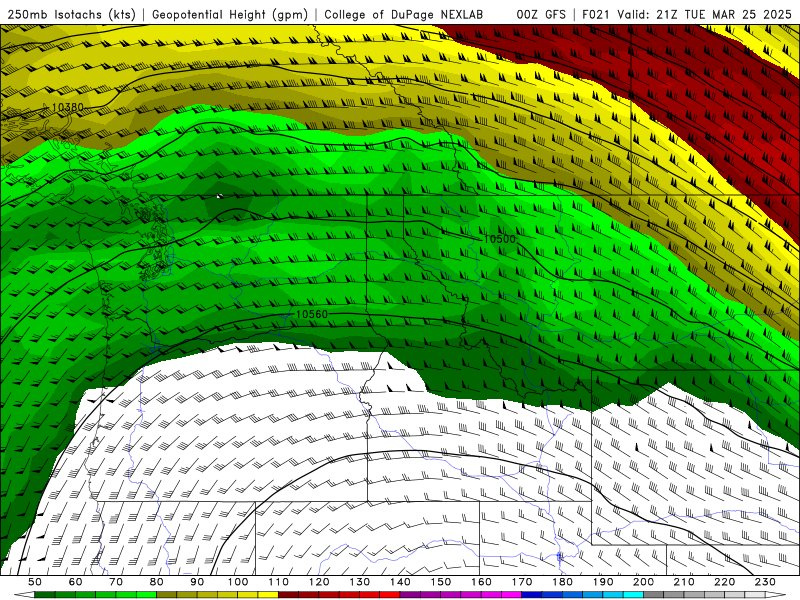Click the '150' color scale value
800x600 pixels.
(x=441, y=582)
